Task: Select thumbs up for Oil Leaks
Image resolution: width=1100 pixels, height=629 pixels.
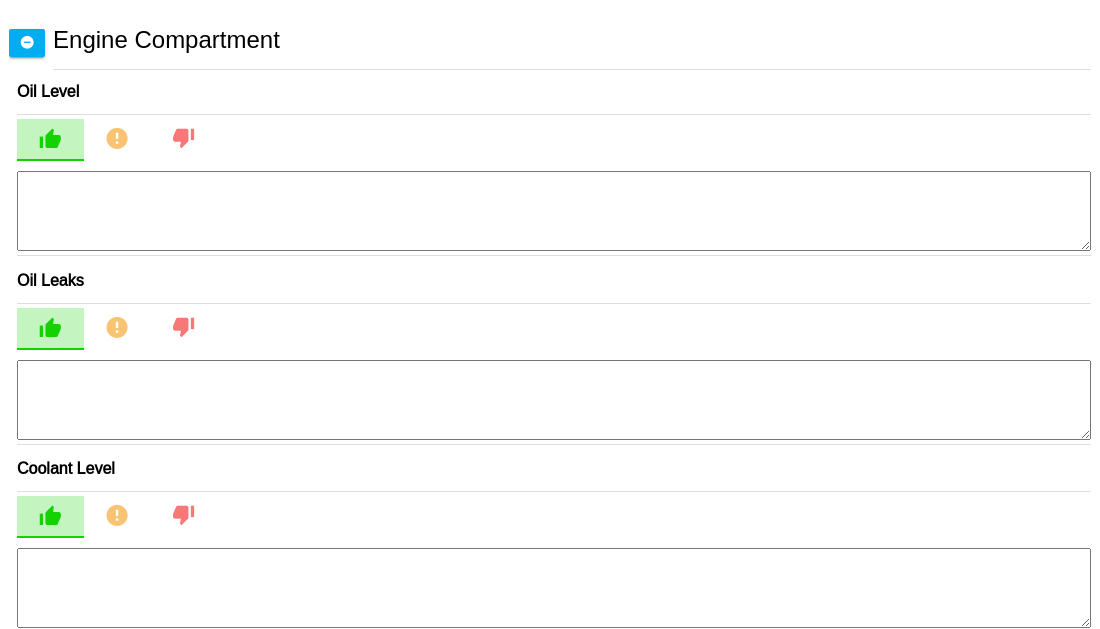Action: pos(50,328)
